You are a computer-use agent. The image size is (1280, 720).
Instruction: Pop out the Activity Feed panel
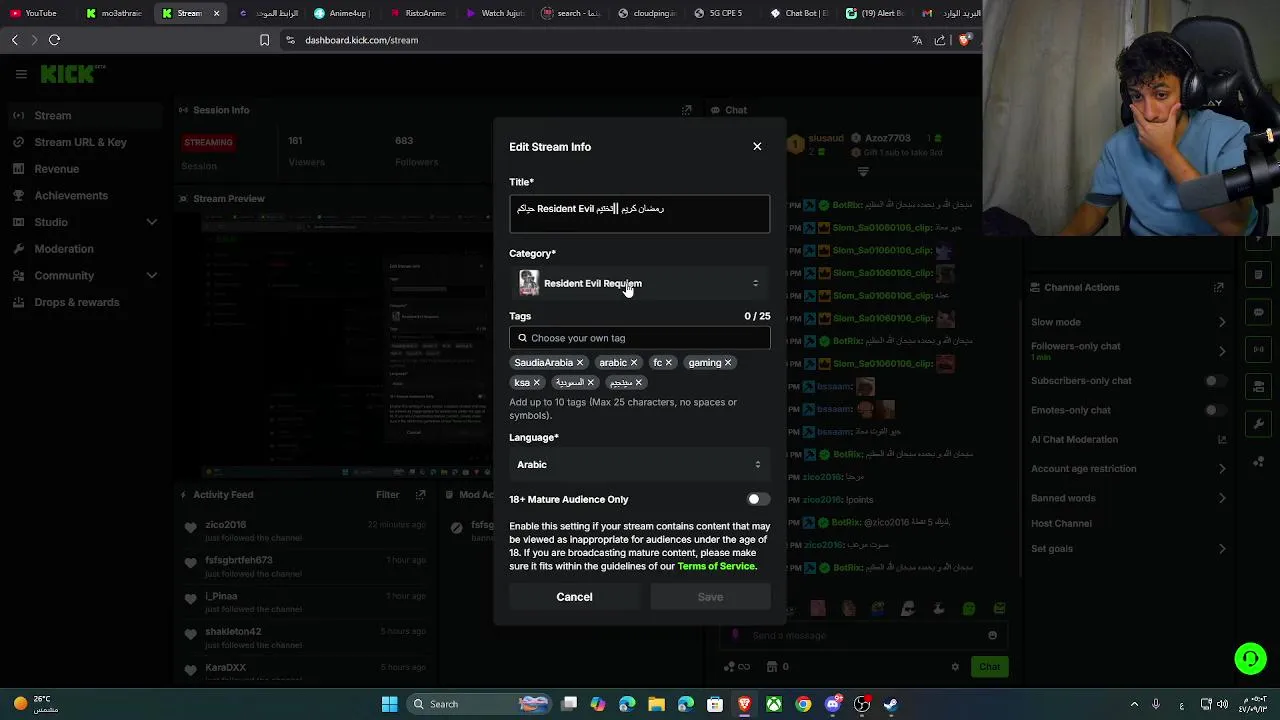coord(420,495)
